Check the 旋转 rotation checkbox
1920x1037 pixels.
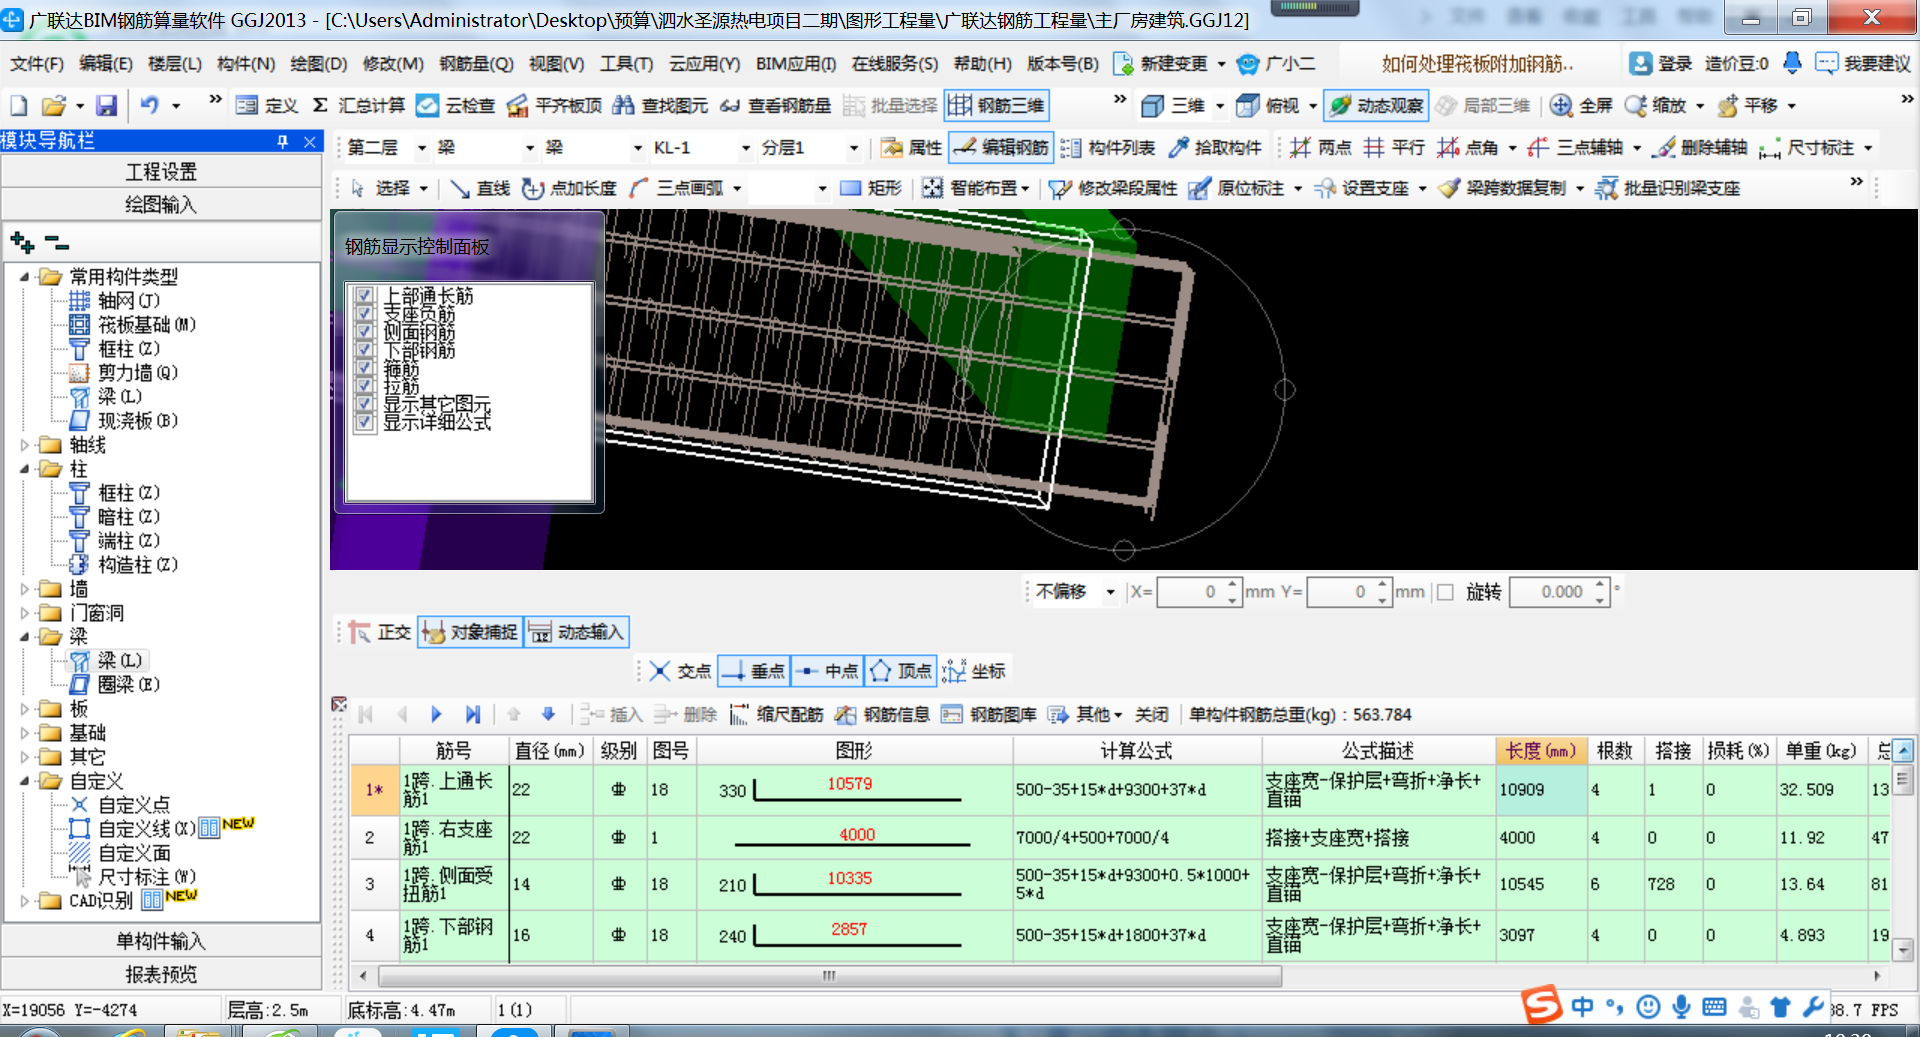tap(1445, 592)
